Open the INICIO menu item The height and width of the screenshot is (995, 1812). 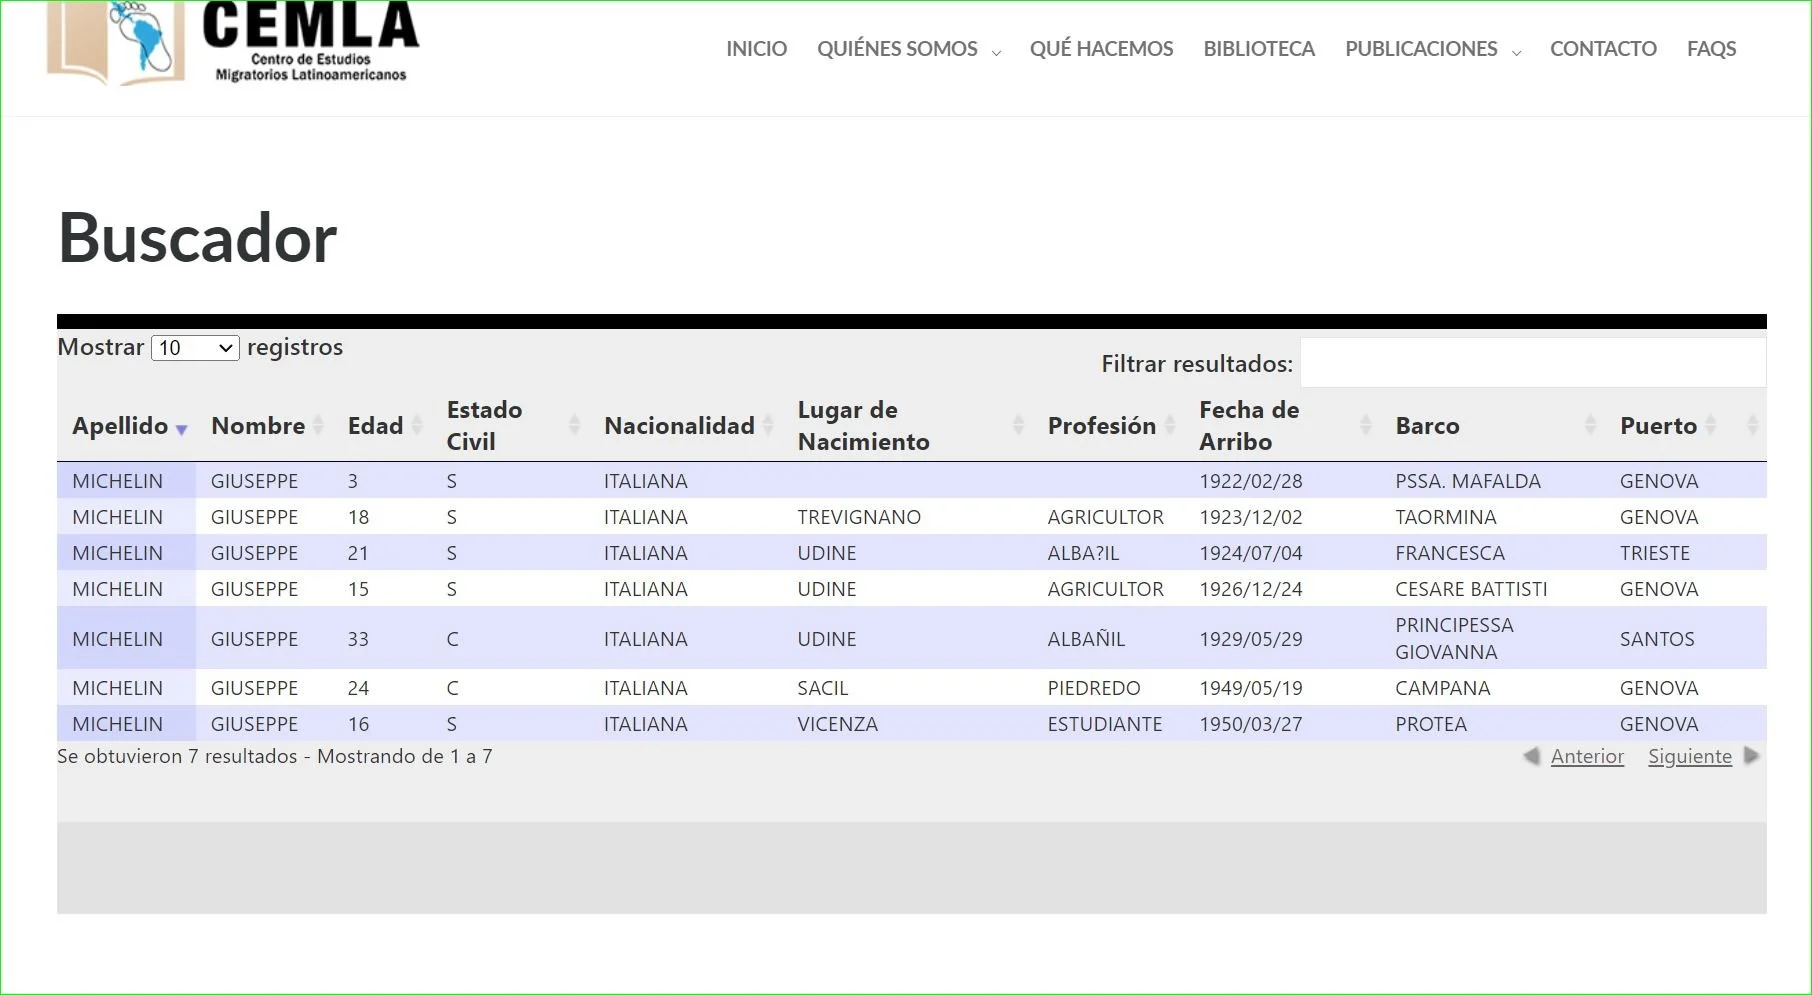pyautogui.click(x=756, y=49)
